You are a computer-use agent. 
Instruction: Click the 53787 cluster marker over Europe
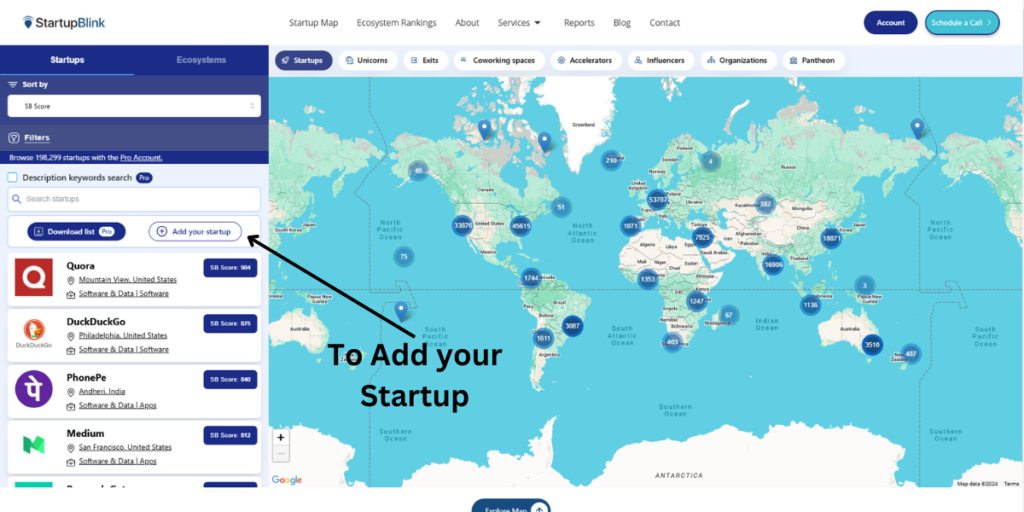(x=658, y=199)
